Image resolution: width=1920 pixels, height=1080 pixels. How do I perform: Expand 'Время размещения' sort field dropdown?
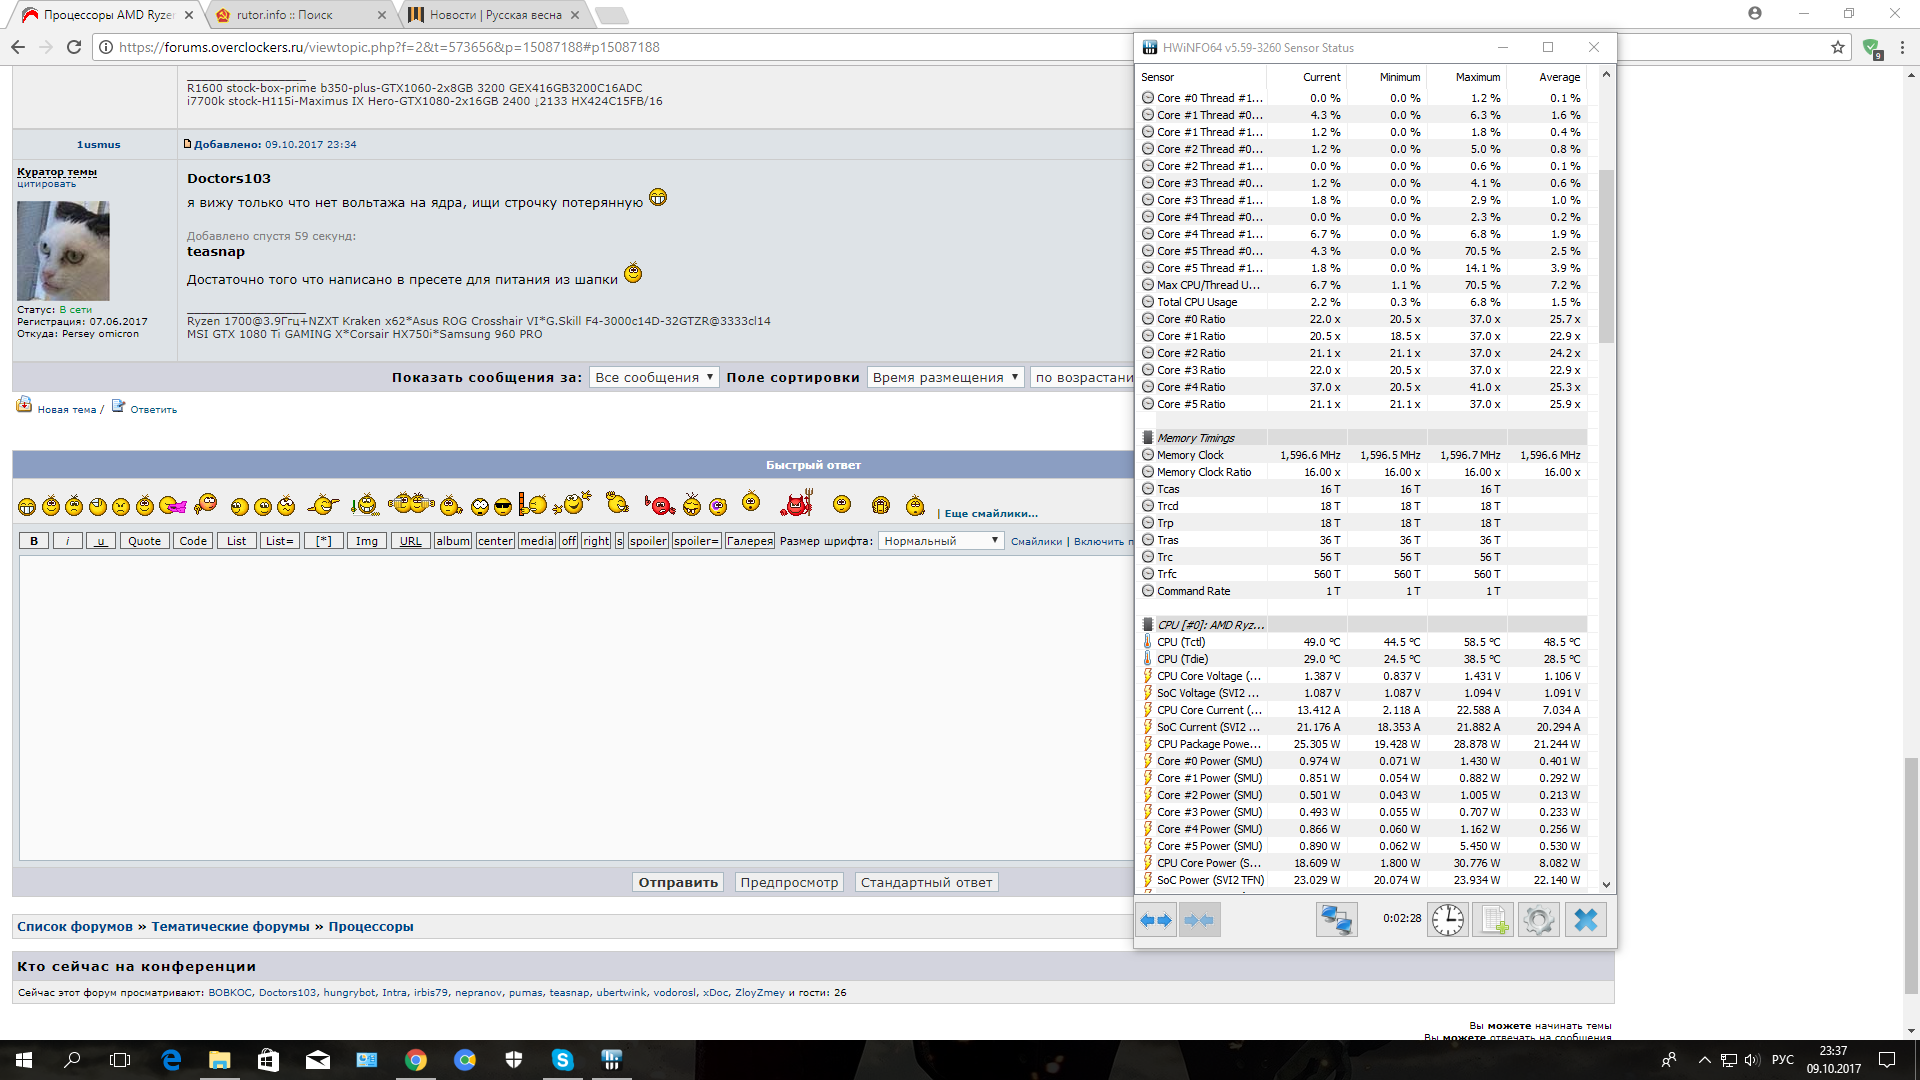click(x=945, y=377)
